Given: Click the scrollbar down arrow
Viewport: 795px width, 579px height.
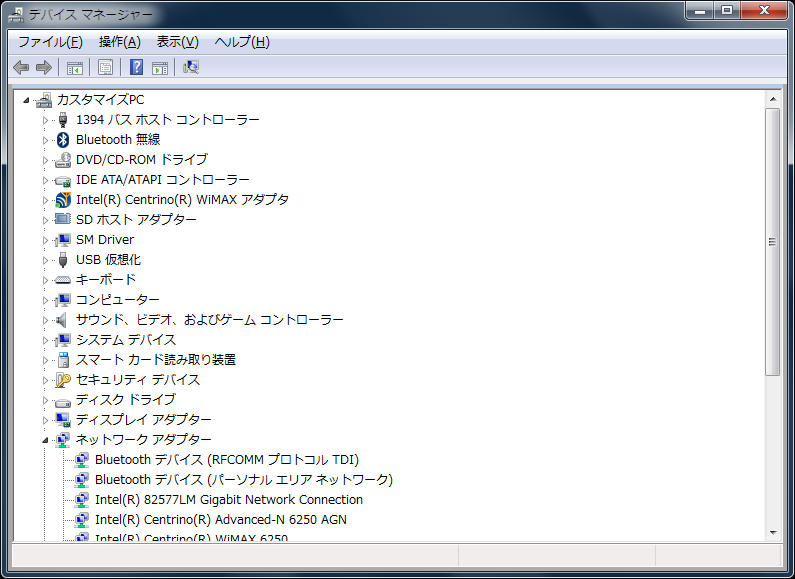Looking at the screenshot, I should pos(773,533).
